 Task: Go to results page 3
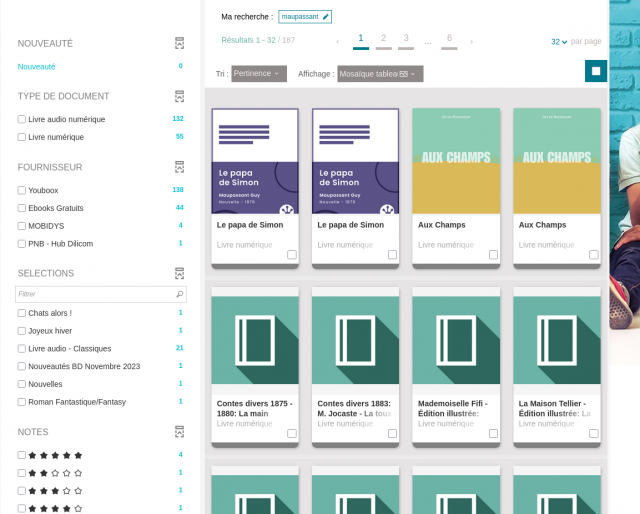[406, 40]
